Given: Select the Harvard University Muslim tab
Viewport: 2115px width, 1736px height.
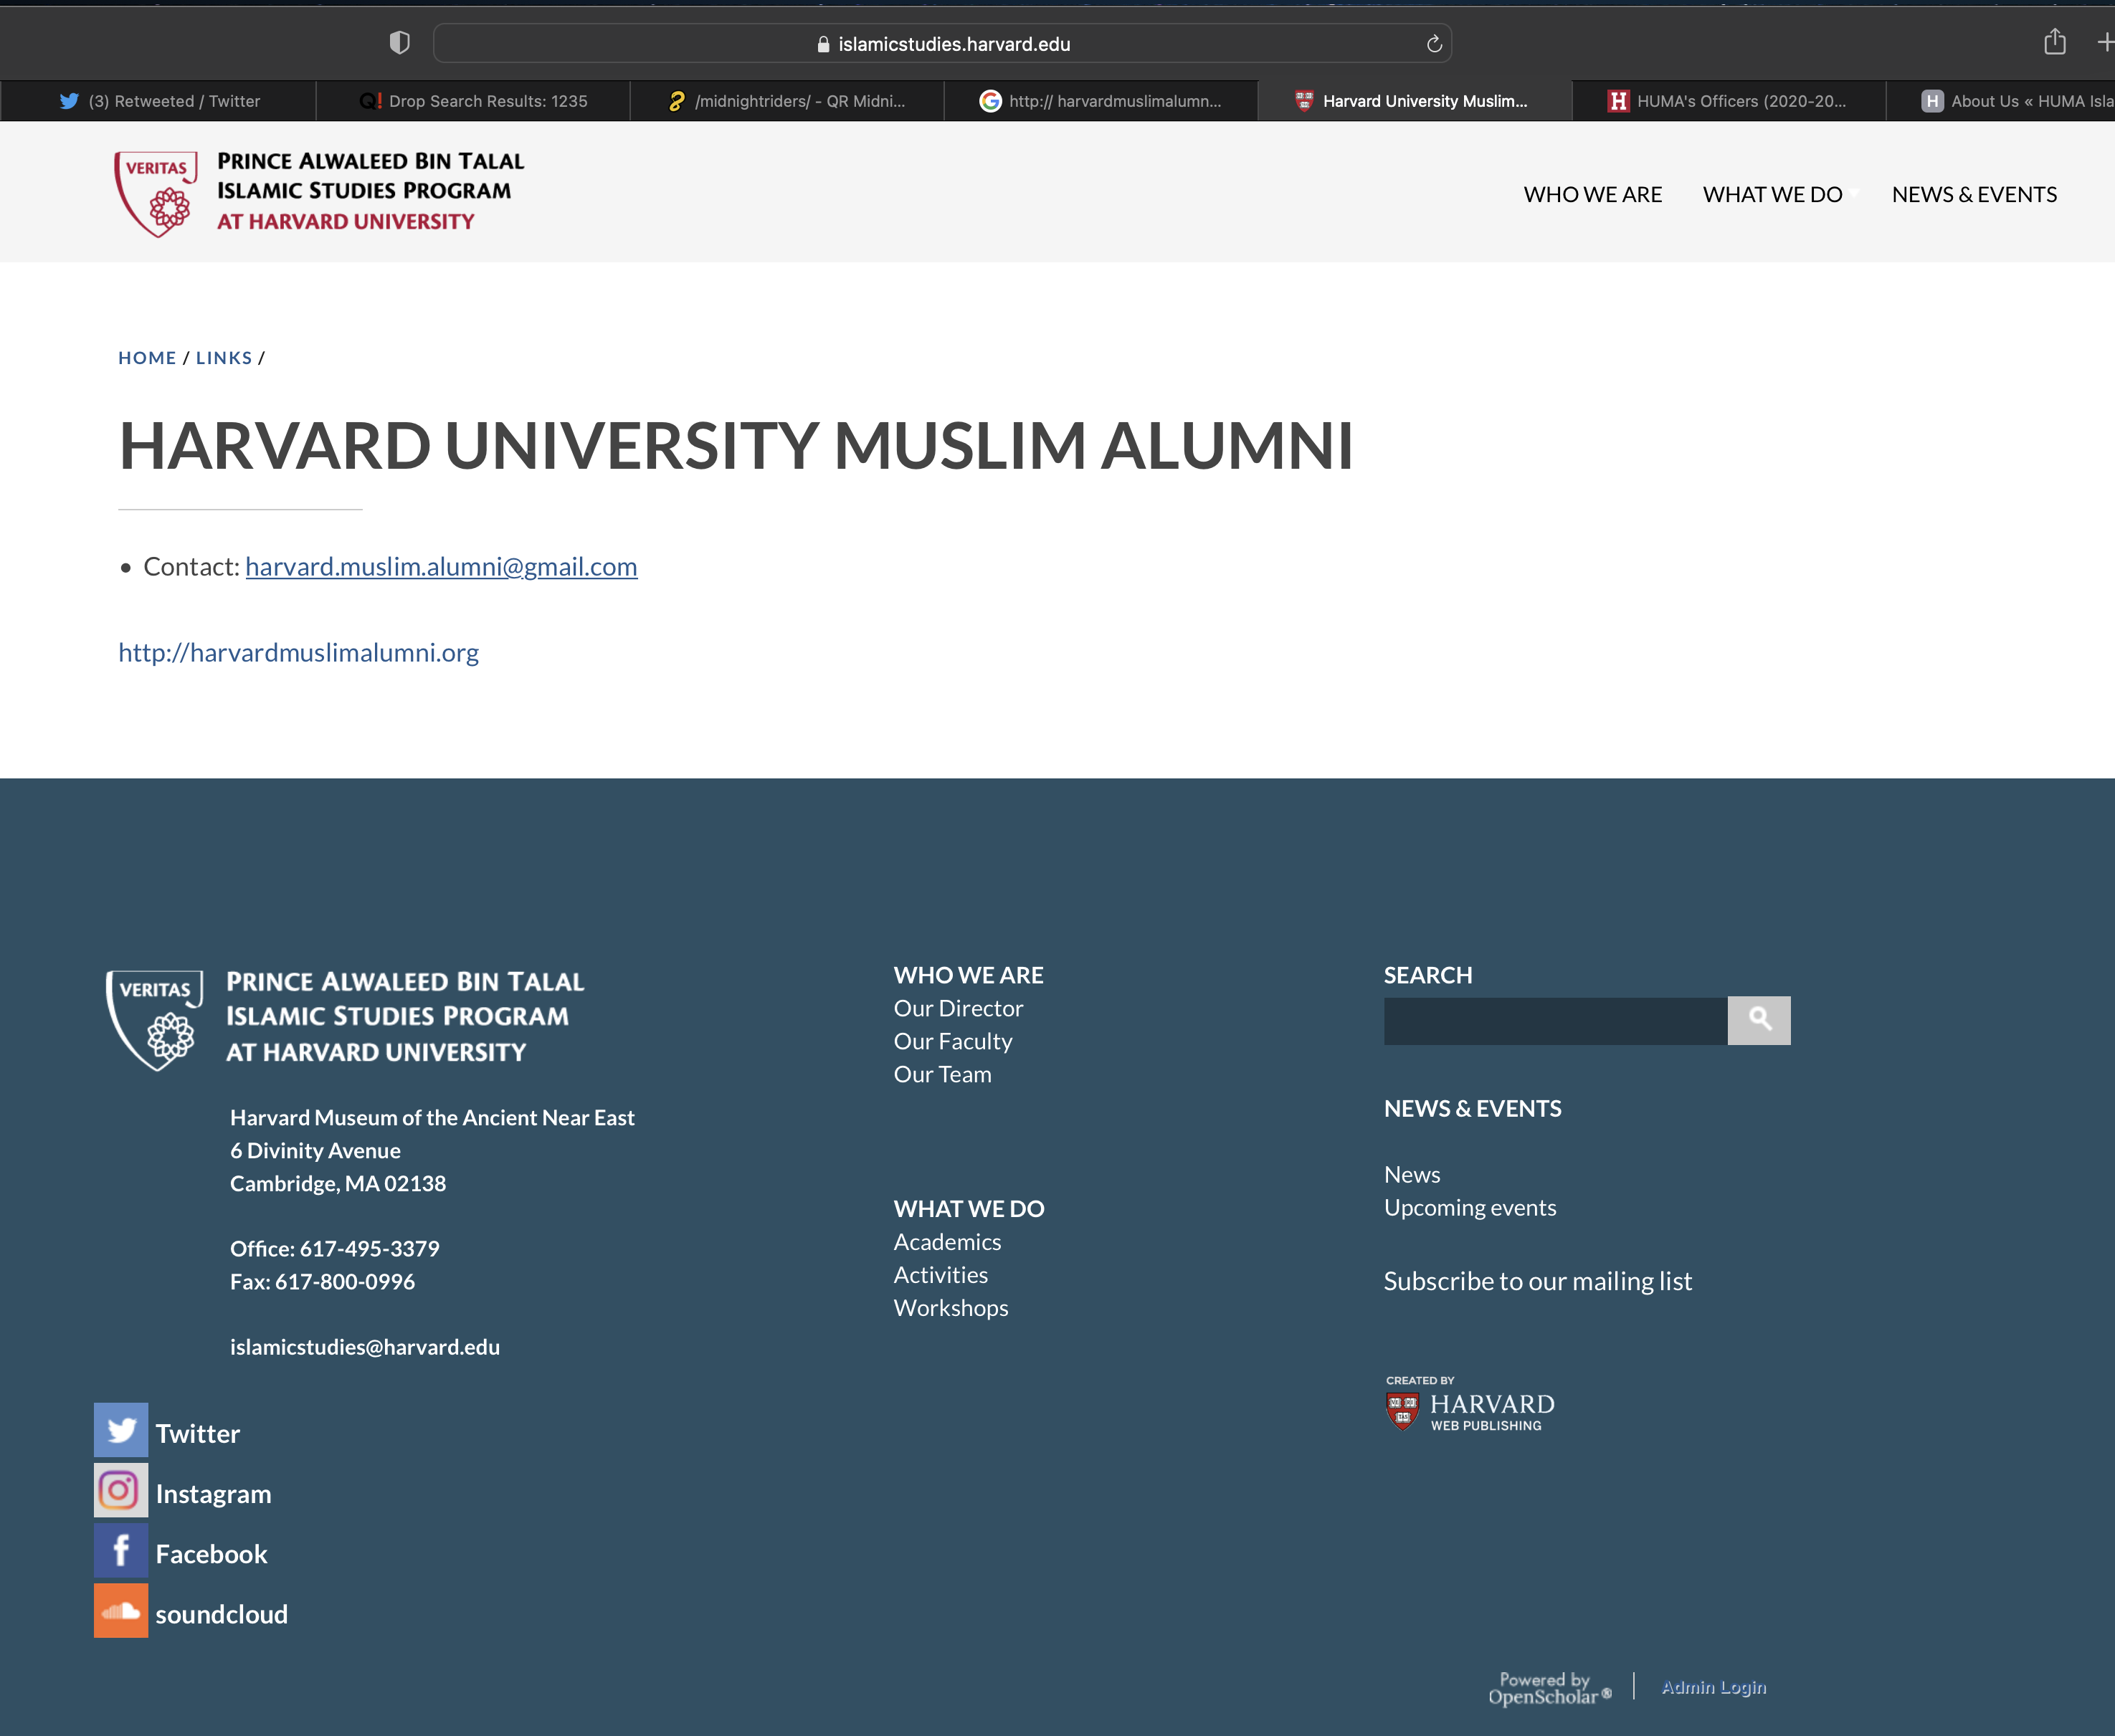Looking at the screenshot, I should [x=1415, y=101].
